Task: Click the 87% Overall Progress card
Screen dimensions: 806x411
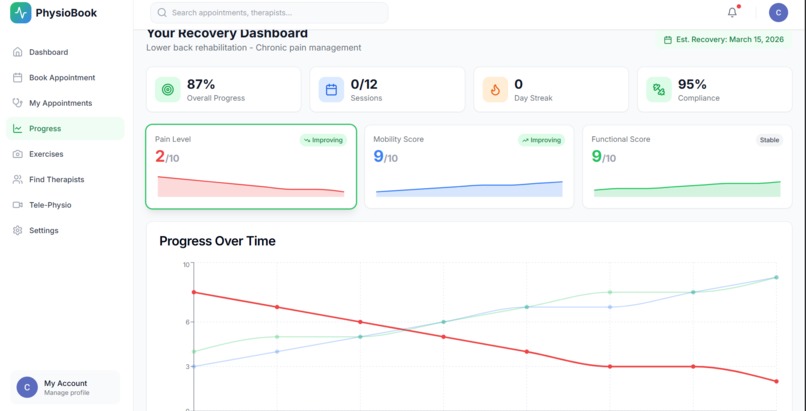Action: [x=224, y=89]
